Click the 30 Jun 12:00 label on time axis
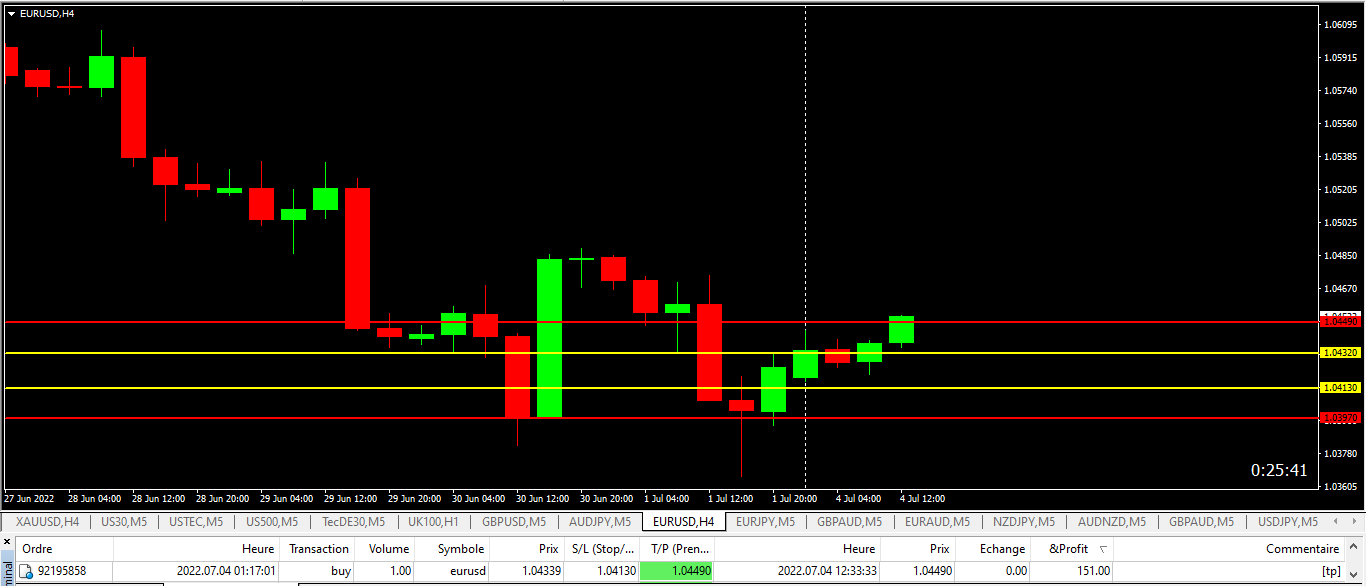The width and height of the screenshot is (1366, 586). pyautogui.click(x=542, y=498)
